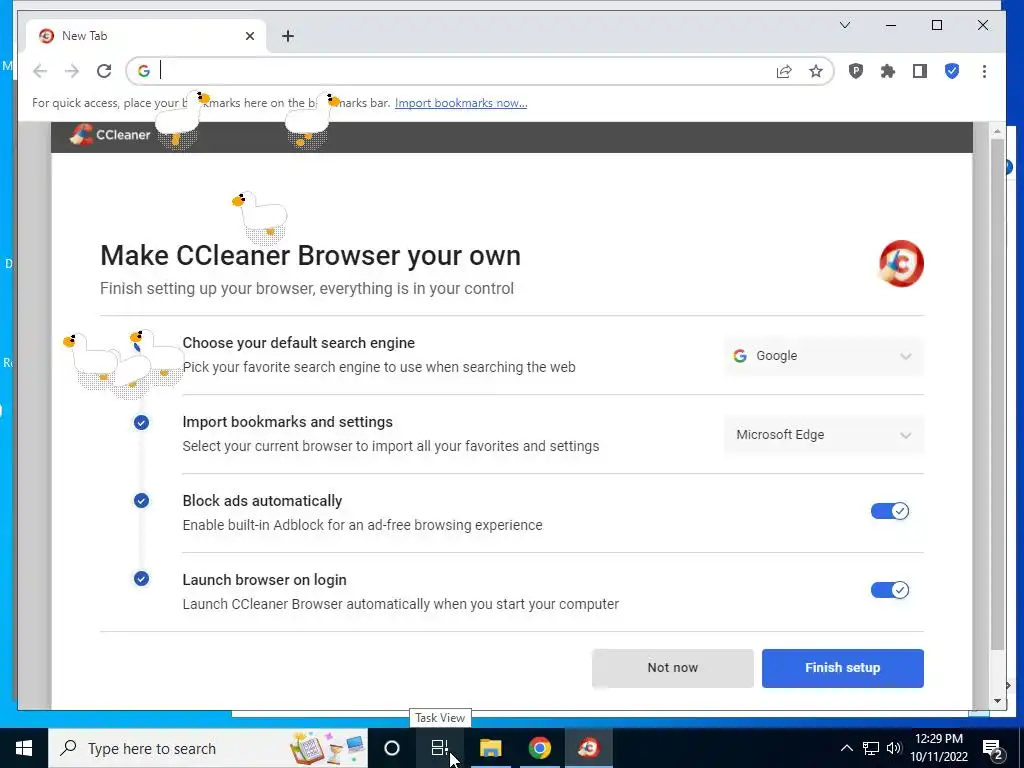Select the New Tab tab
Viewport: 1024px width, 768px height.
pyautogui.click(x=146, y=36)
